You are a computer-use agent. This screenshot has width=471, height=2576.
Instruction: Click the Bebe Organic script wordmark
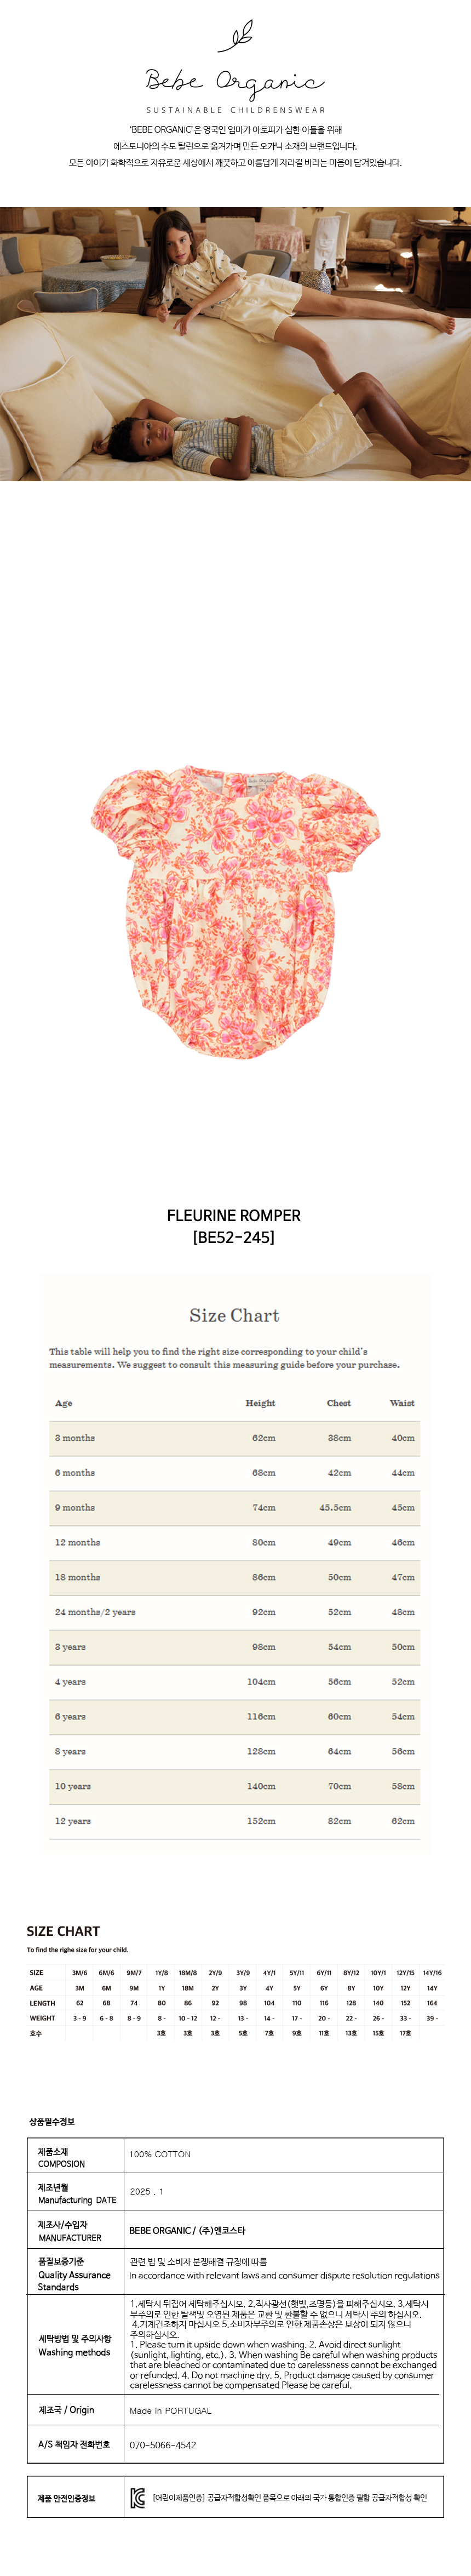pyautogui.click(x=235, y=82)
